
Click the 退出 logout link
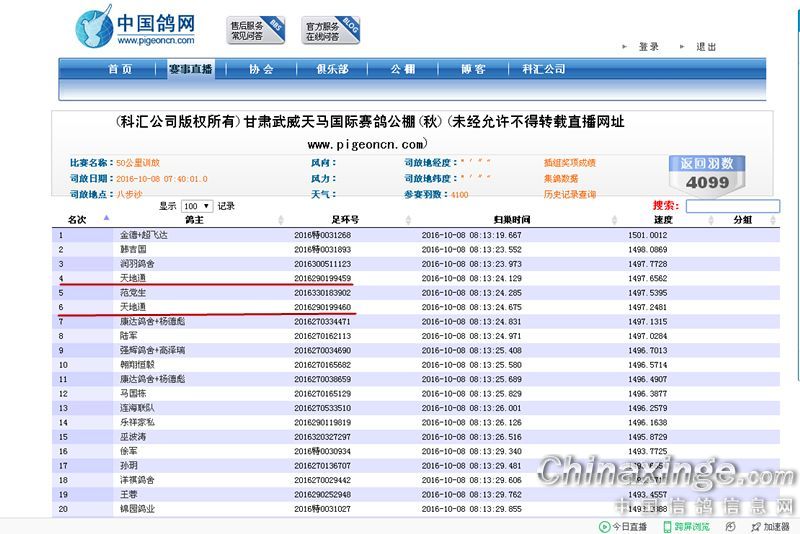[706, 47]
